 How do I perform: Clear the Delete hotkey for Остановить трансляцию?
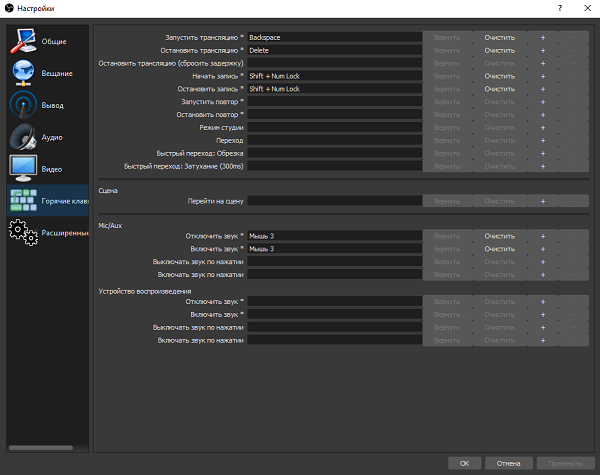pyautogui.click(x=499, y=50)
